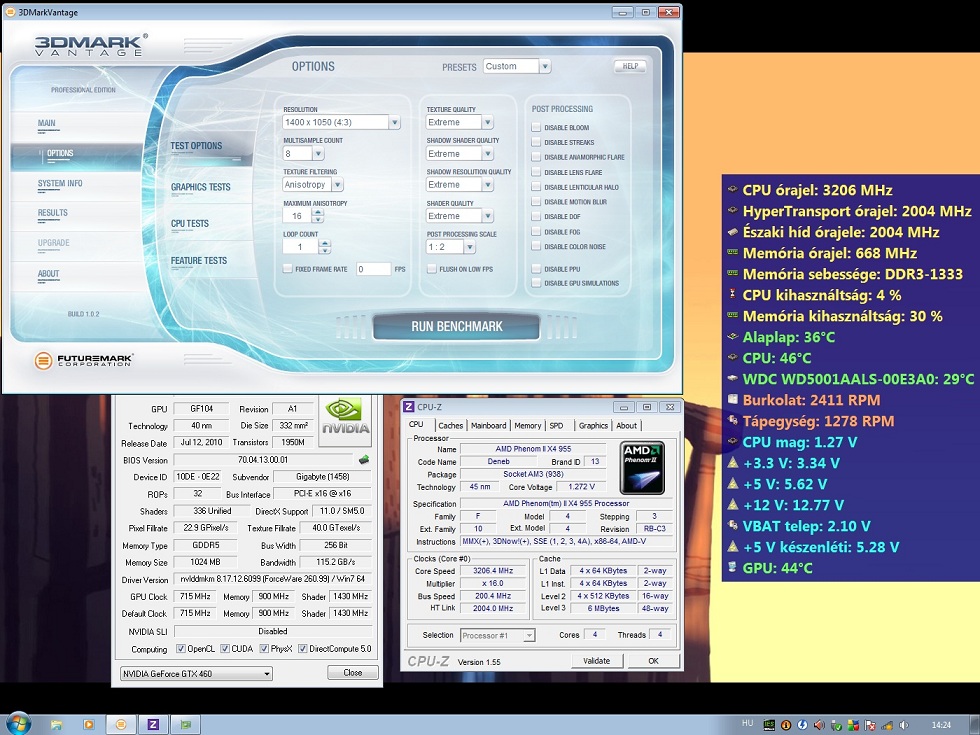Image resolution: width=980 pixels, height=735 pixels.
Task: Decrease Loop Count with down arrow
Action: tap(324, 251)
